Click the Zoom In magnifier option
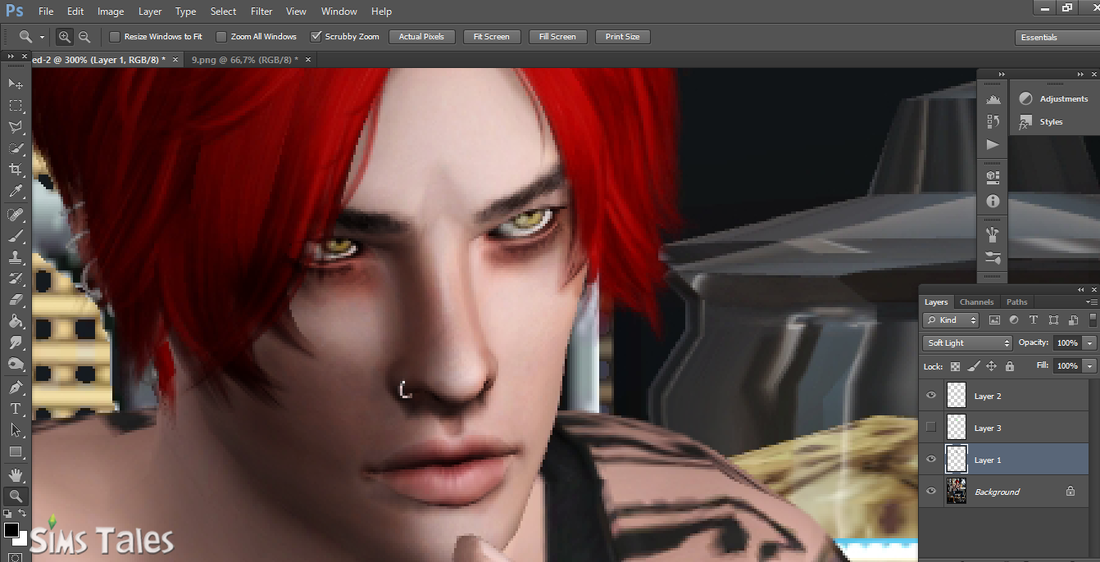Viewport: 1100px width, 562px height. (x=65, y=36)
